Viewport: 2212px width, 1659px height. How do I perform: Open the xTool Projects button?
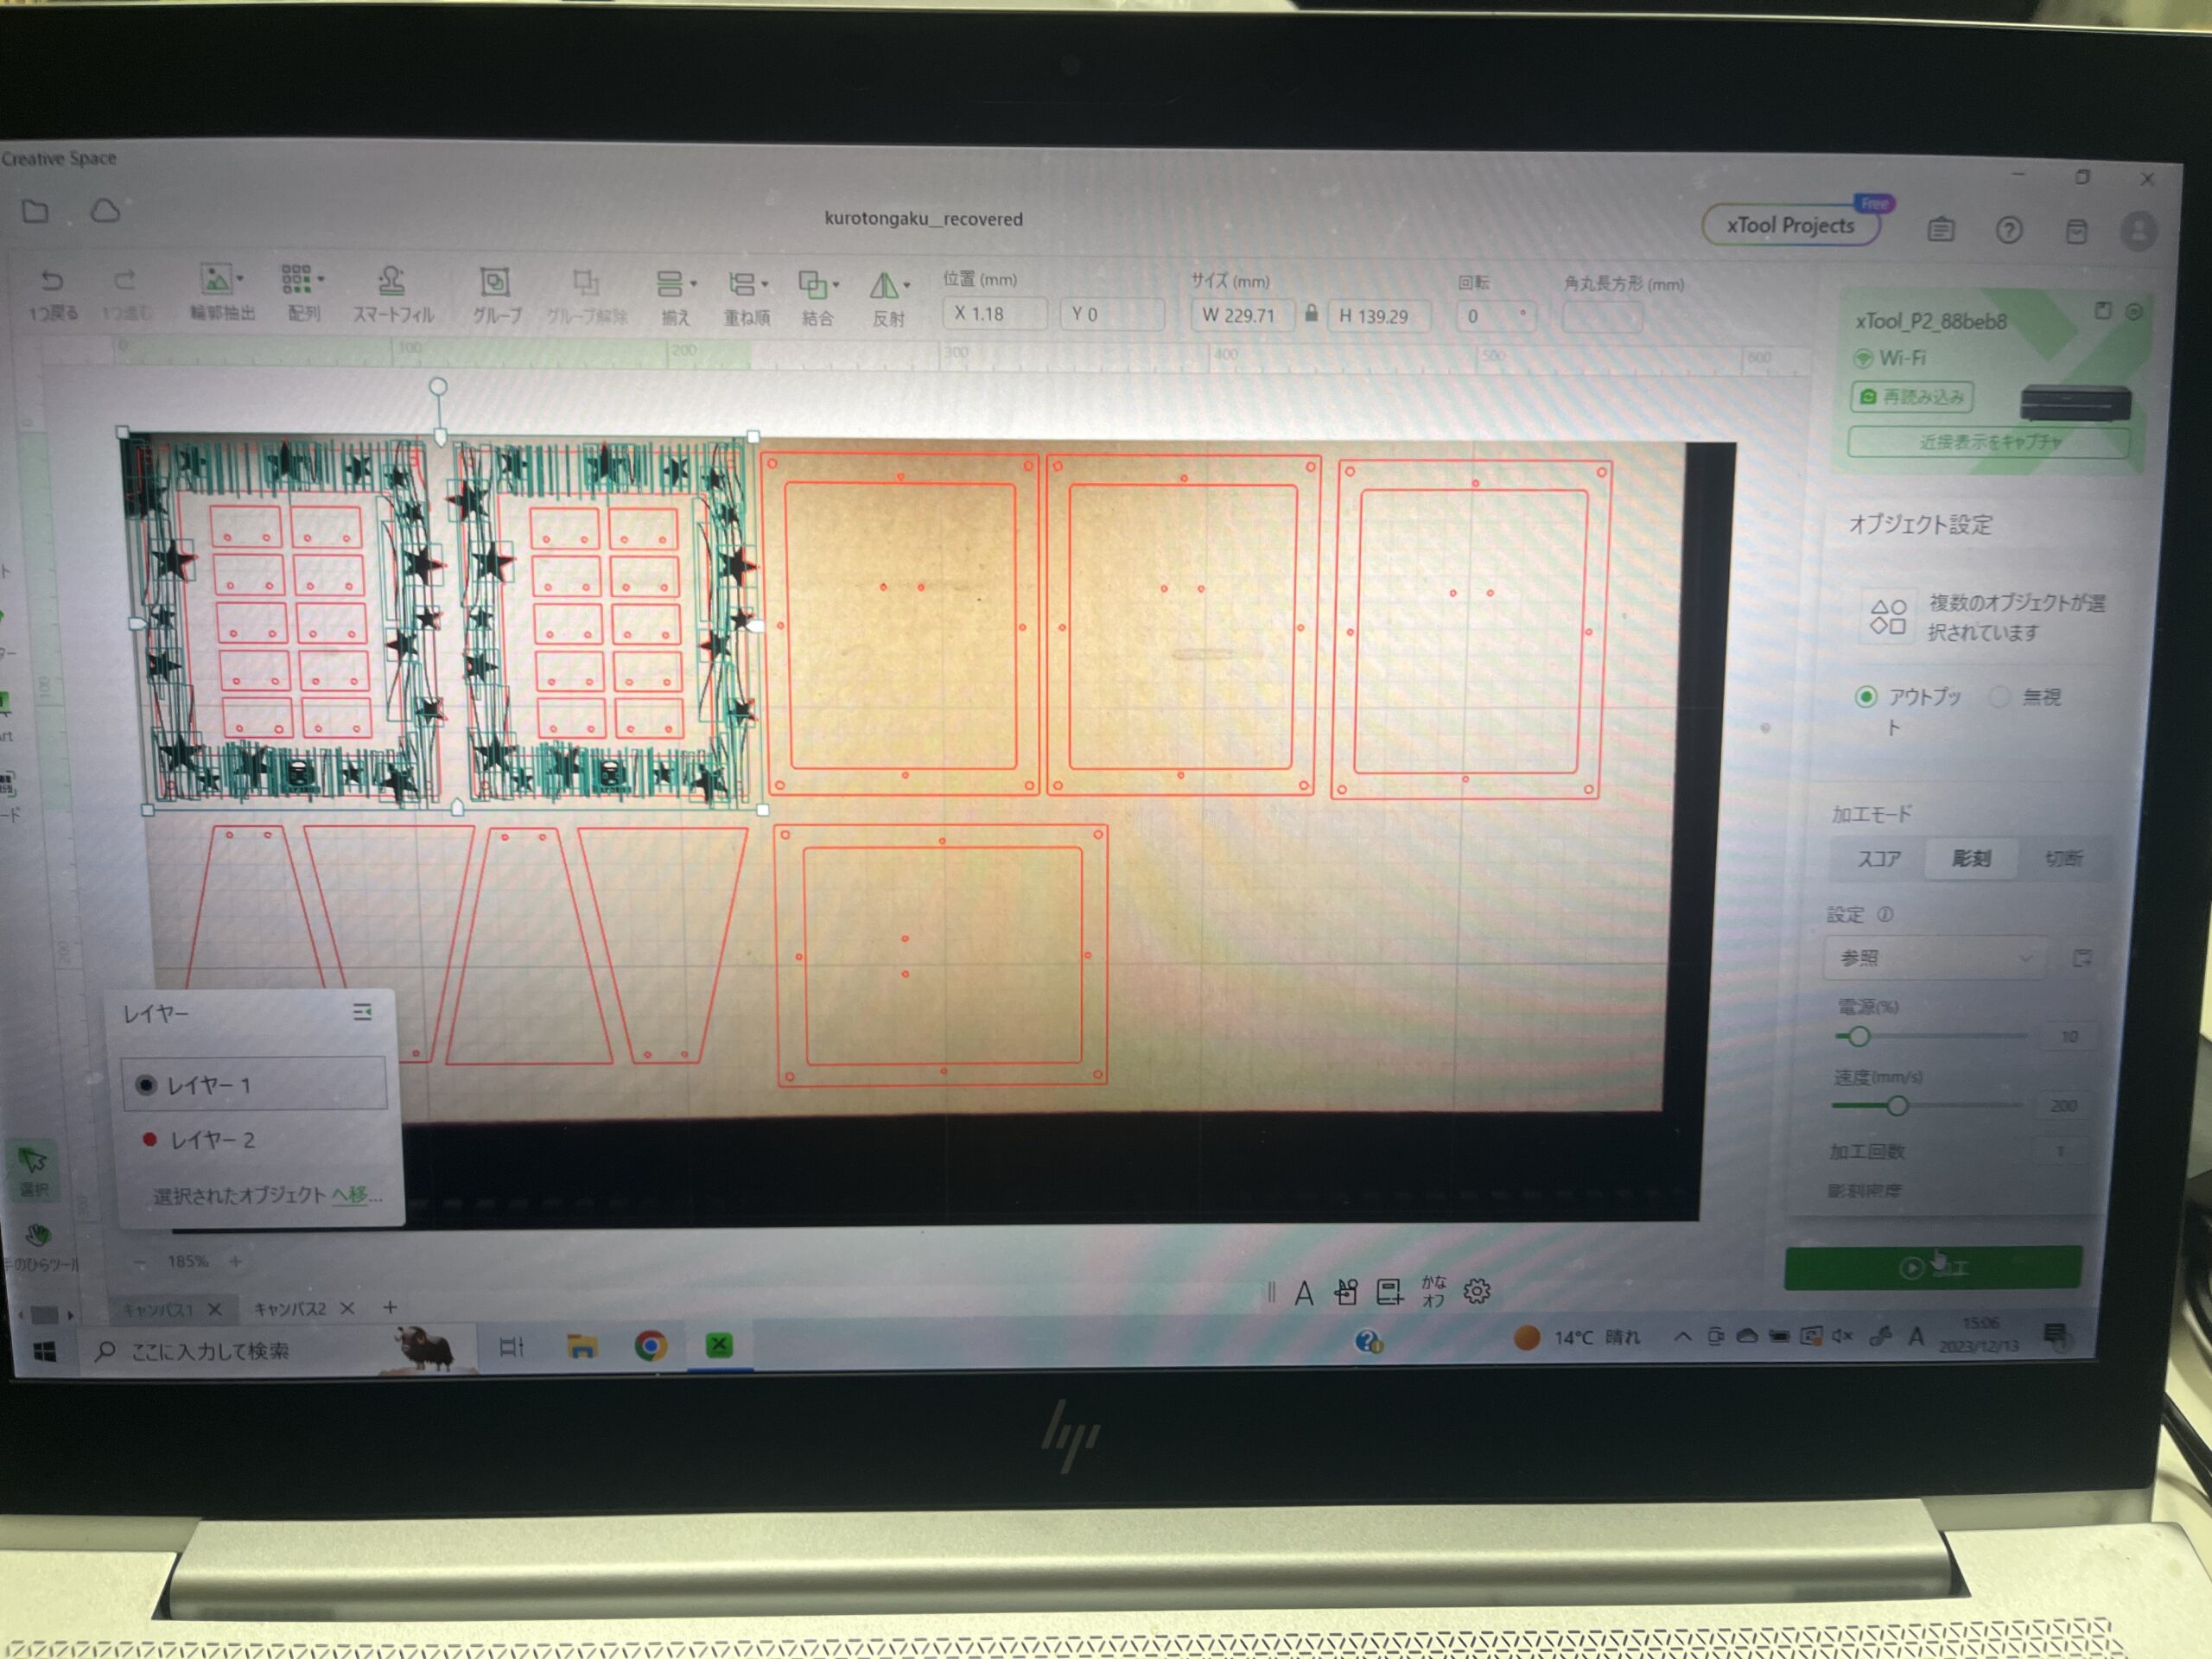pyautogui.click(x=1790, y=225)
